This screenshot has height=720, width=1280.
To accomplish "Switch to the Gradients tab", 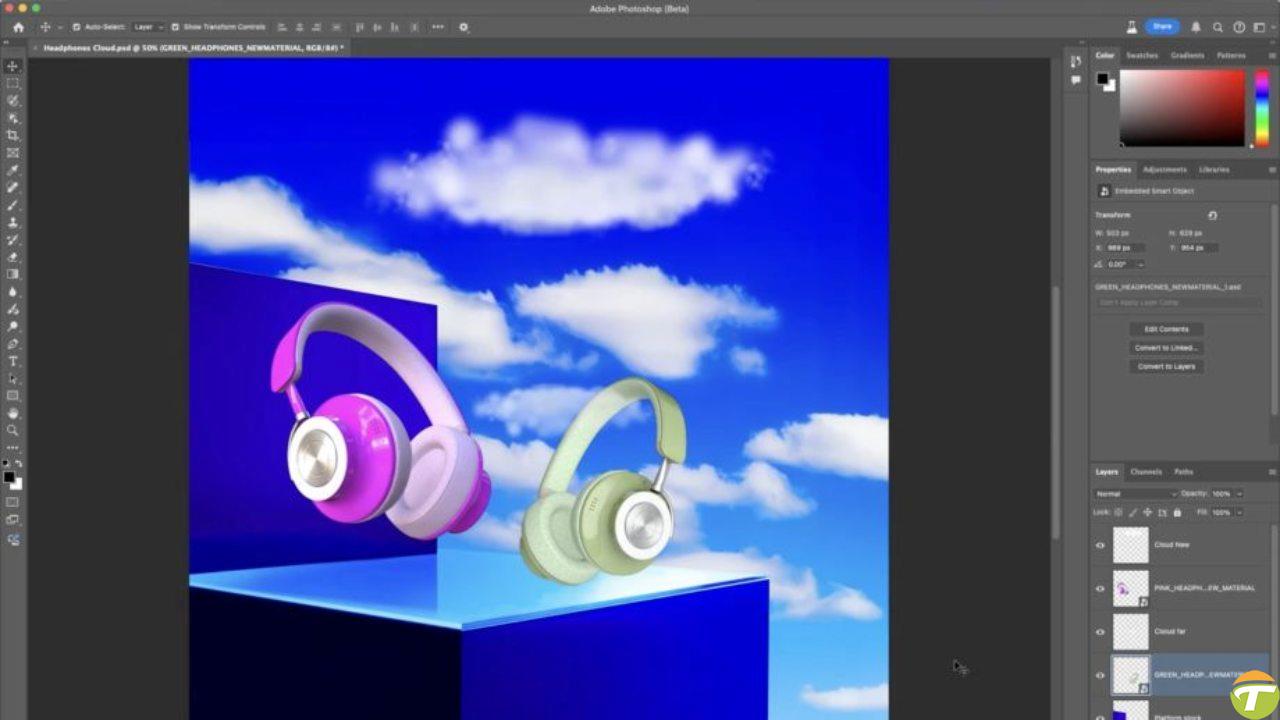I will pyautogui.click(x=1188, y=56).
